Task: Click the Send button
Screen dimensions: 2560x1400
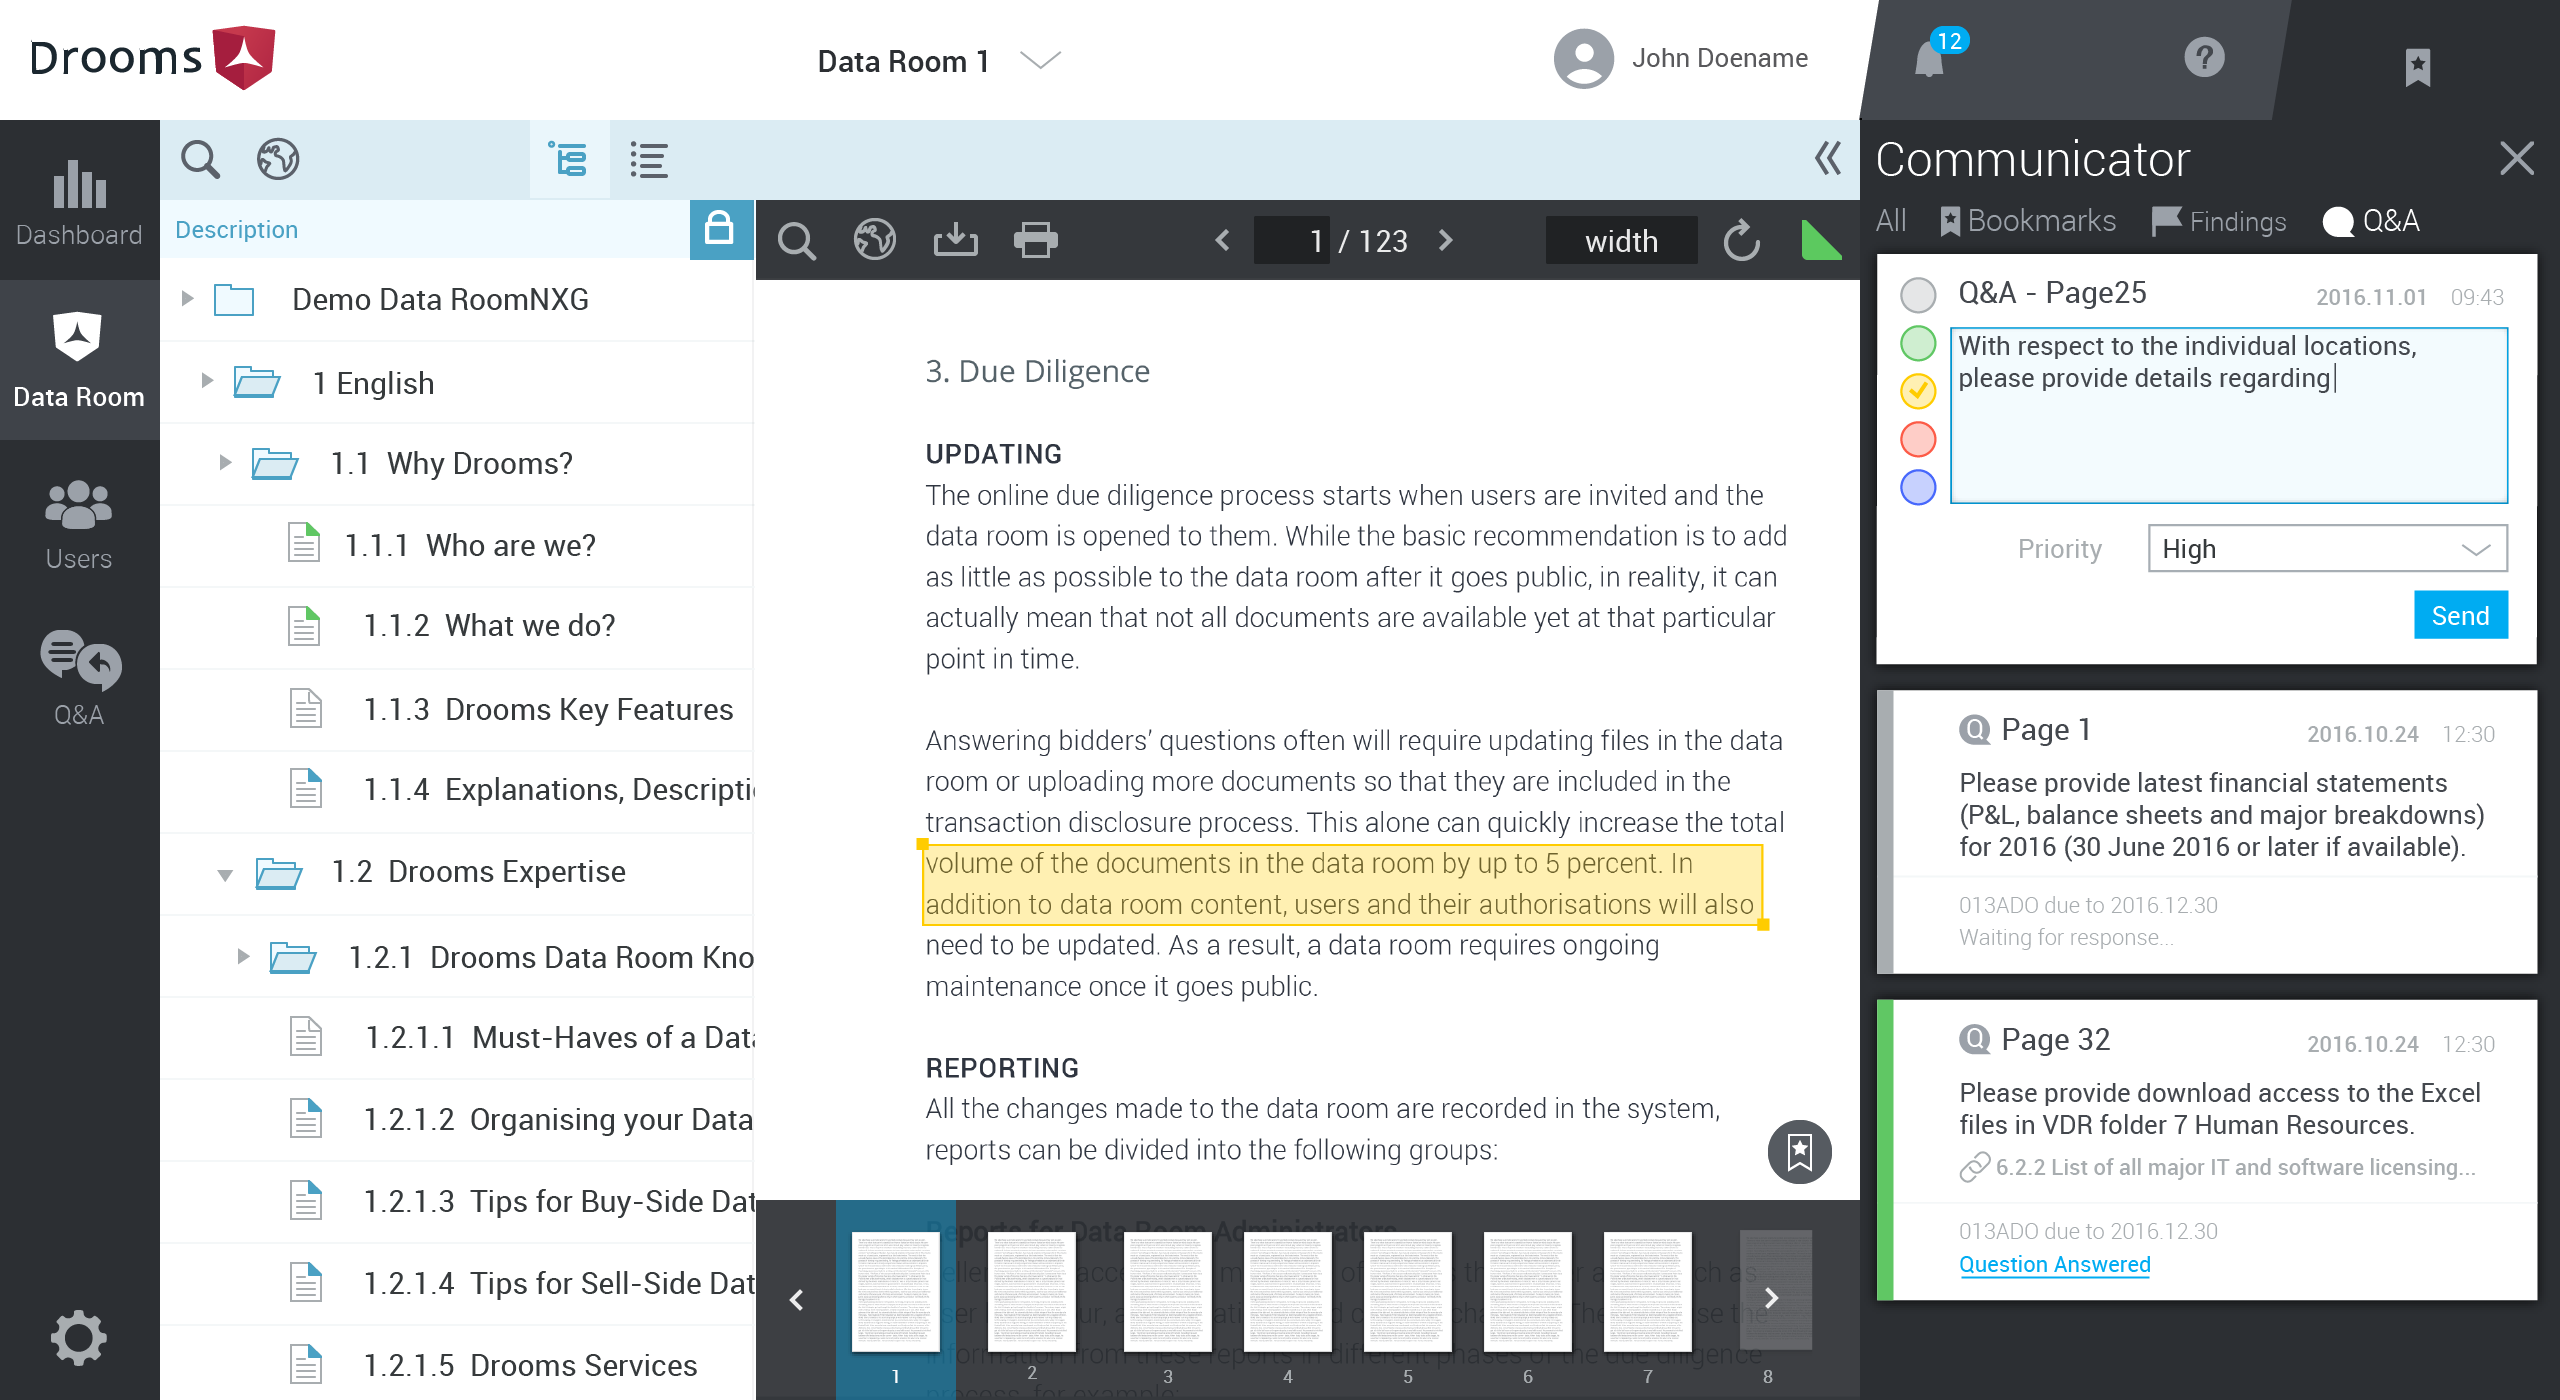Action: tap(2459, 616)
